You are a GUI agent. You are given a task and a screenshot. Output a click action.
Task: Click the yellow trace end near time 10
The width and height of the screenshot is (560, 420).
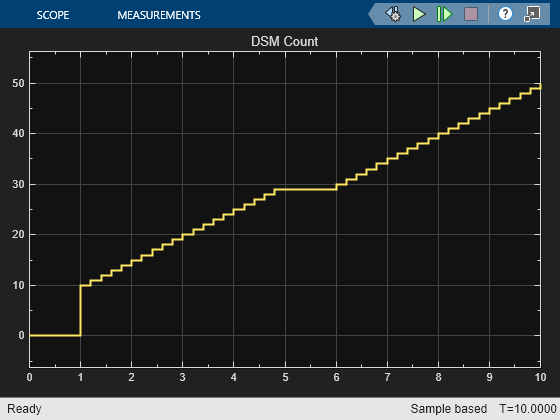click(x=540, y=86)
